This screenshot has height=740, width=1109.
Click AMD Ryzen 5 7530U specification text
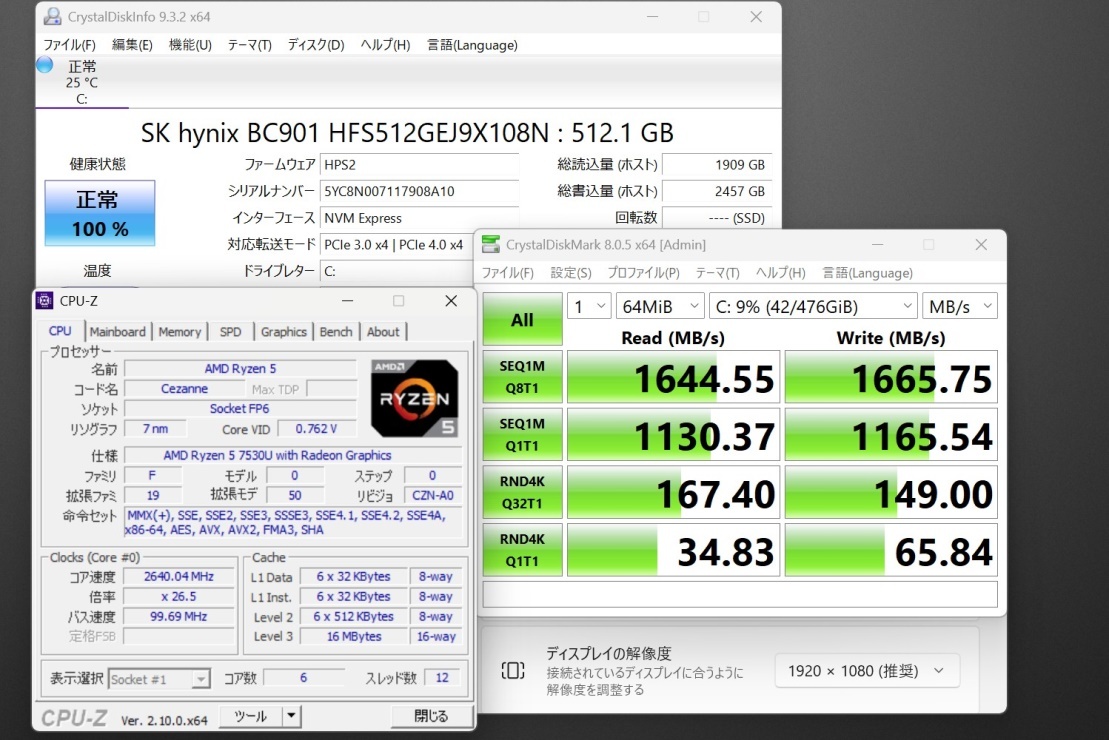277,455
